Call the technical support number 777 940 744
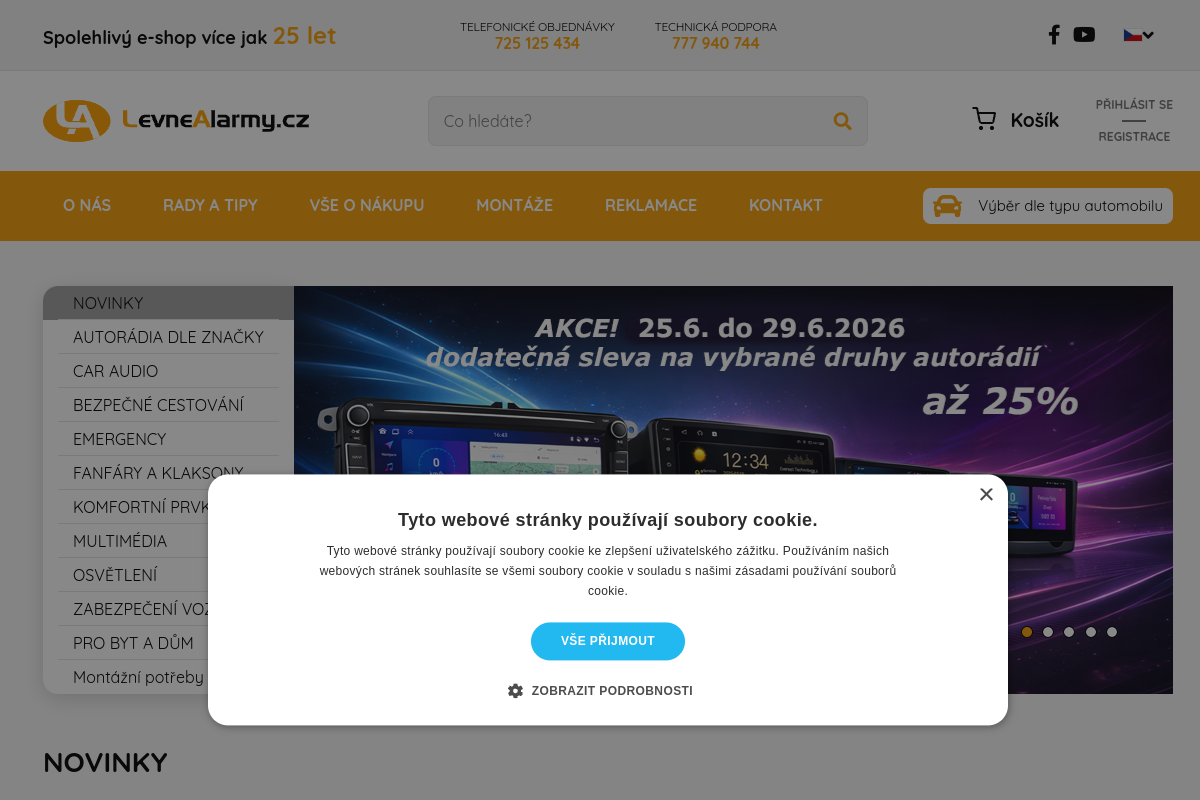The image size is (1200, 800). (x=715, y=43)
